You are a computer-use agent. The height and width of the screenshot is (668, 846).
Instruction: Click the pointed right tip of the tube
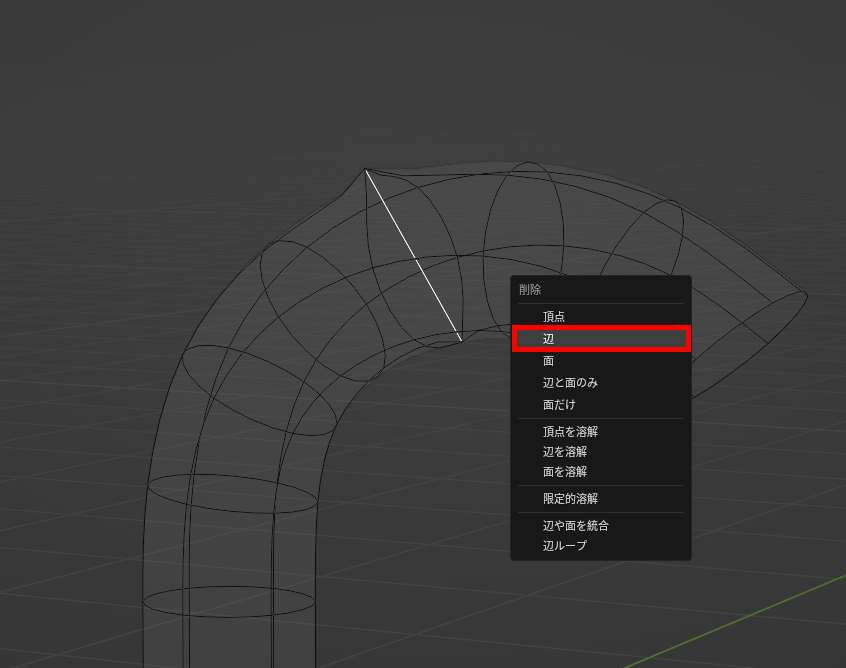(x=806, y=294)
